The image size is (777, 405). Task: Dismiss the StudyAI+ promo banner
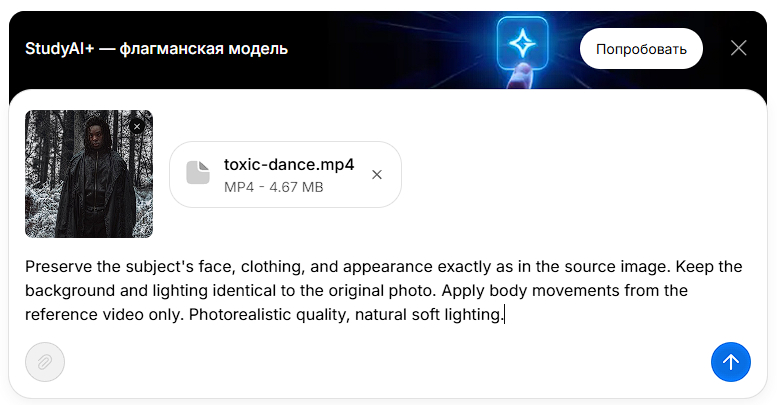(x=739, y=48)
